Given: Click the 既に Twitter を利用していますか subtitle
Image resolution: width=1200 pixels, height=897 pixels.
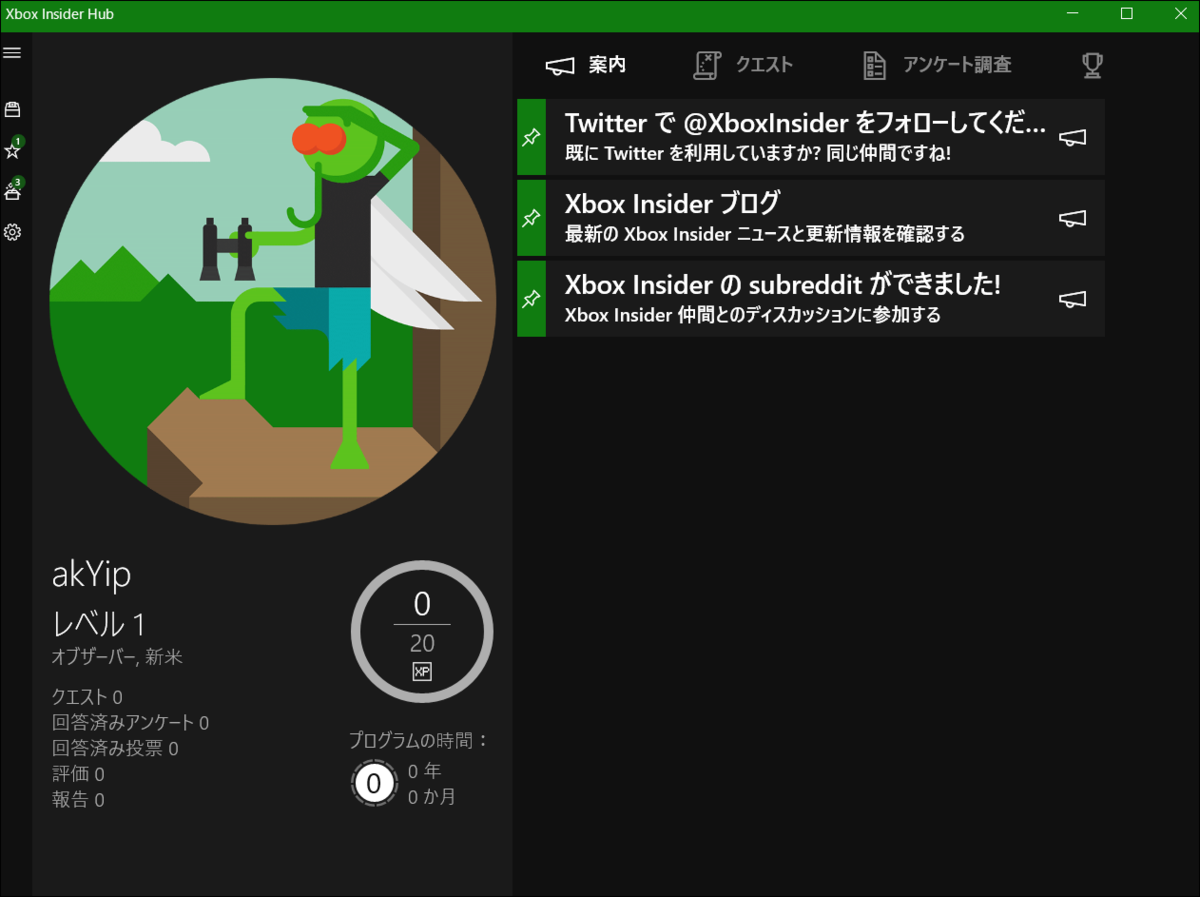Looking at the screenshot, I should 757,154.
